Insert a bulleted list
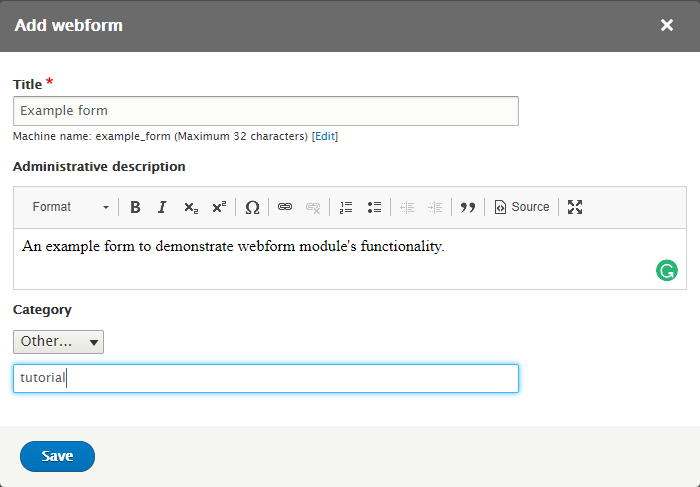 tap(374, 207)
